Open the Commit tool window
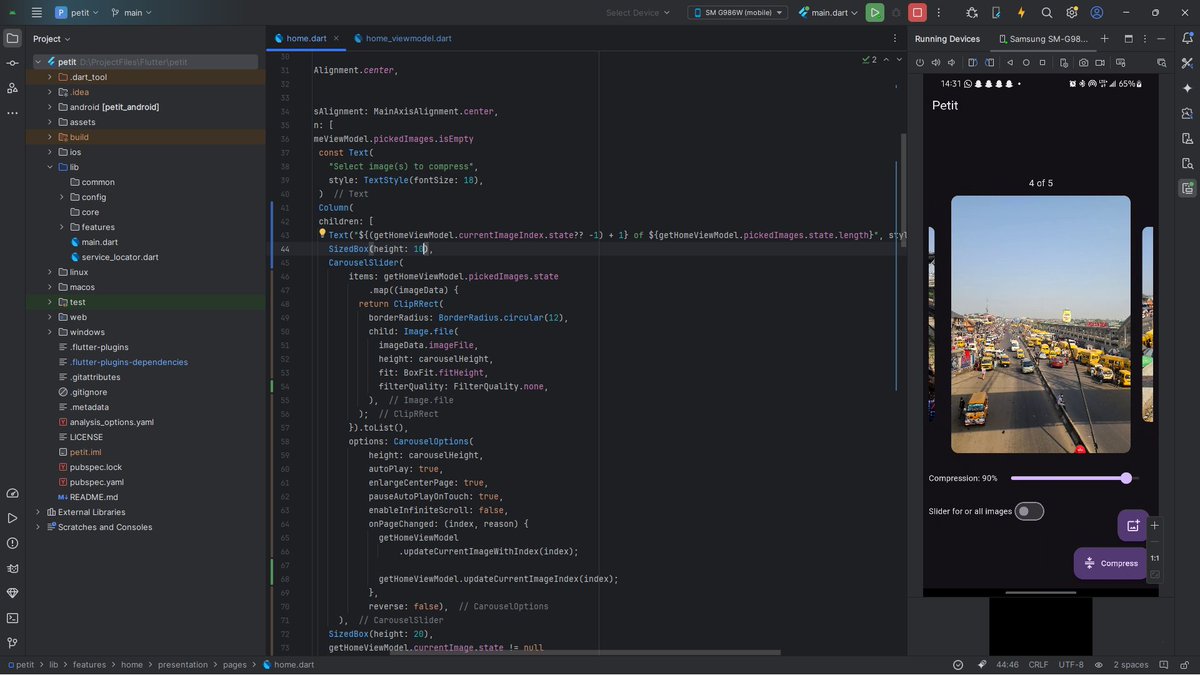The width and height of the screenshot is (1200, 675). pos(12,63)
